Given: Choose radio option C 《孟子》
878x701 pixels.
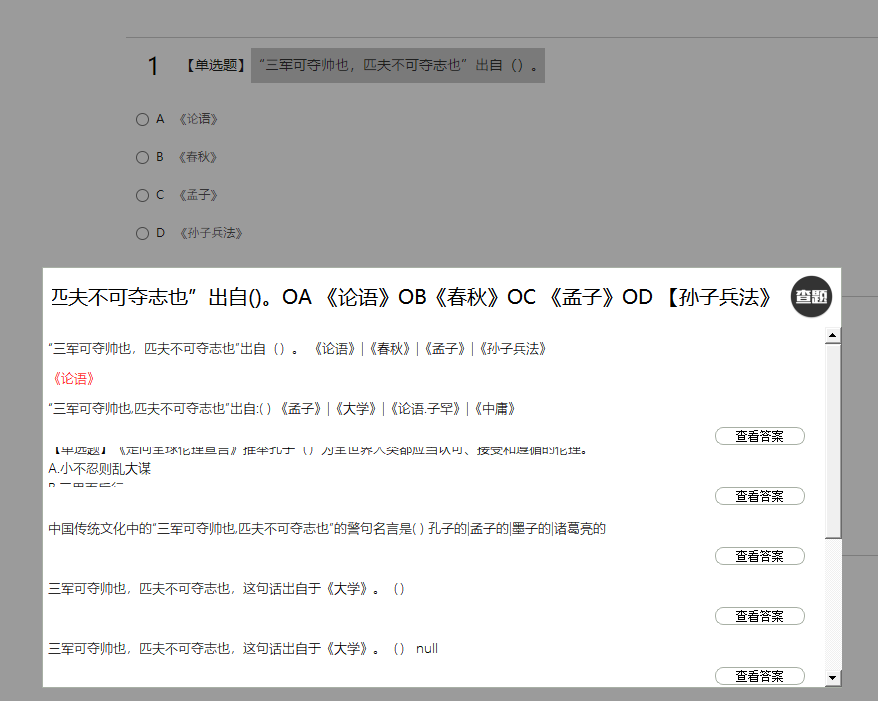Looking at the screenshot, I should (x=142, y=195).
